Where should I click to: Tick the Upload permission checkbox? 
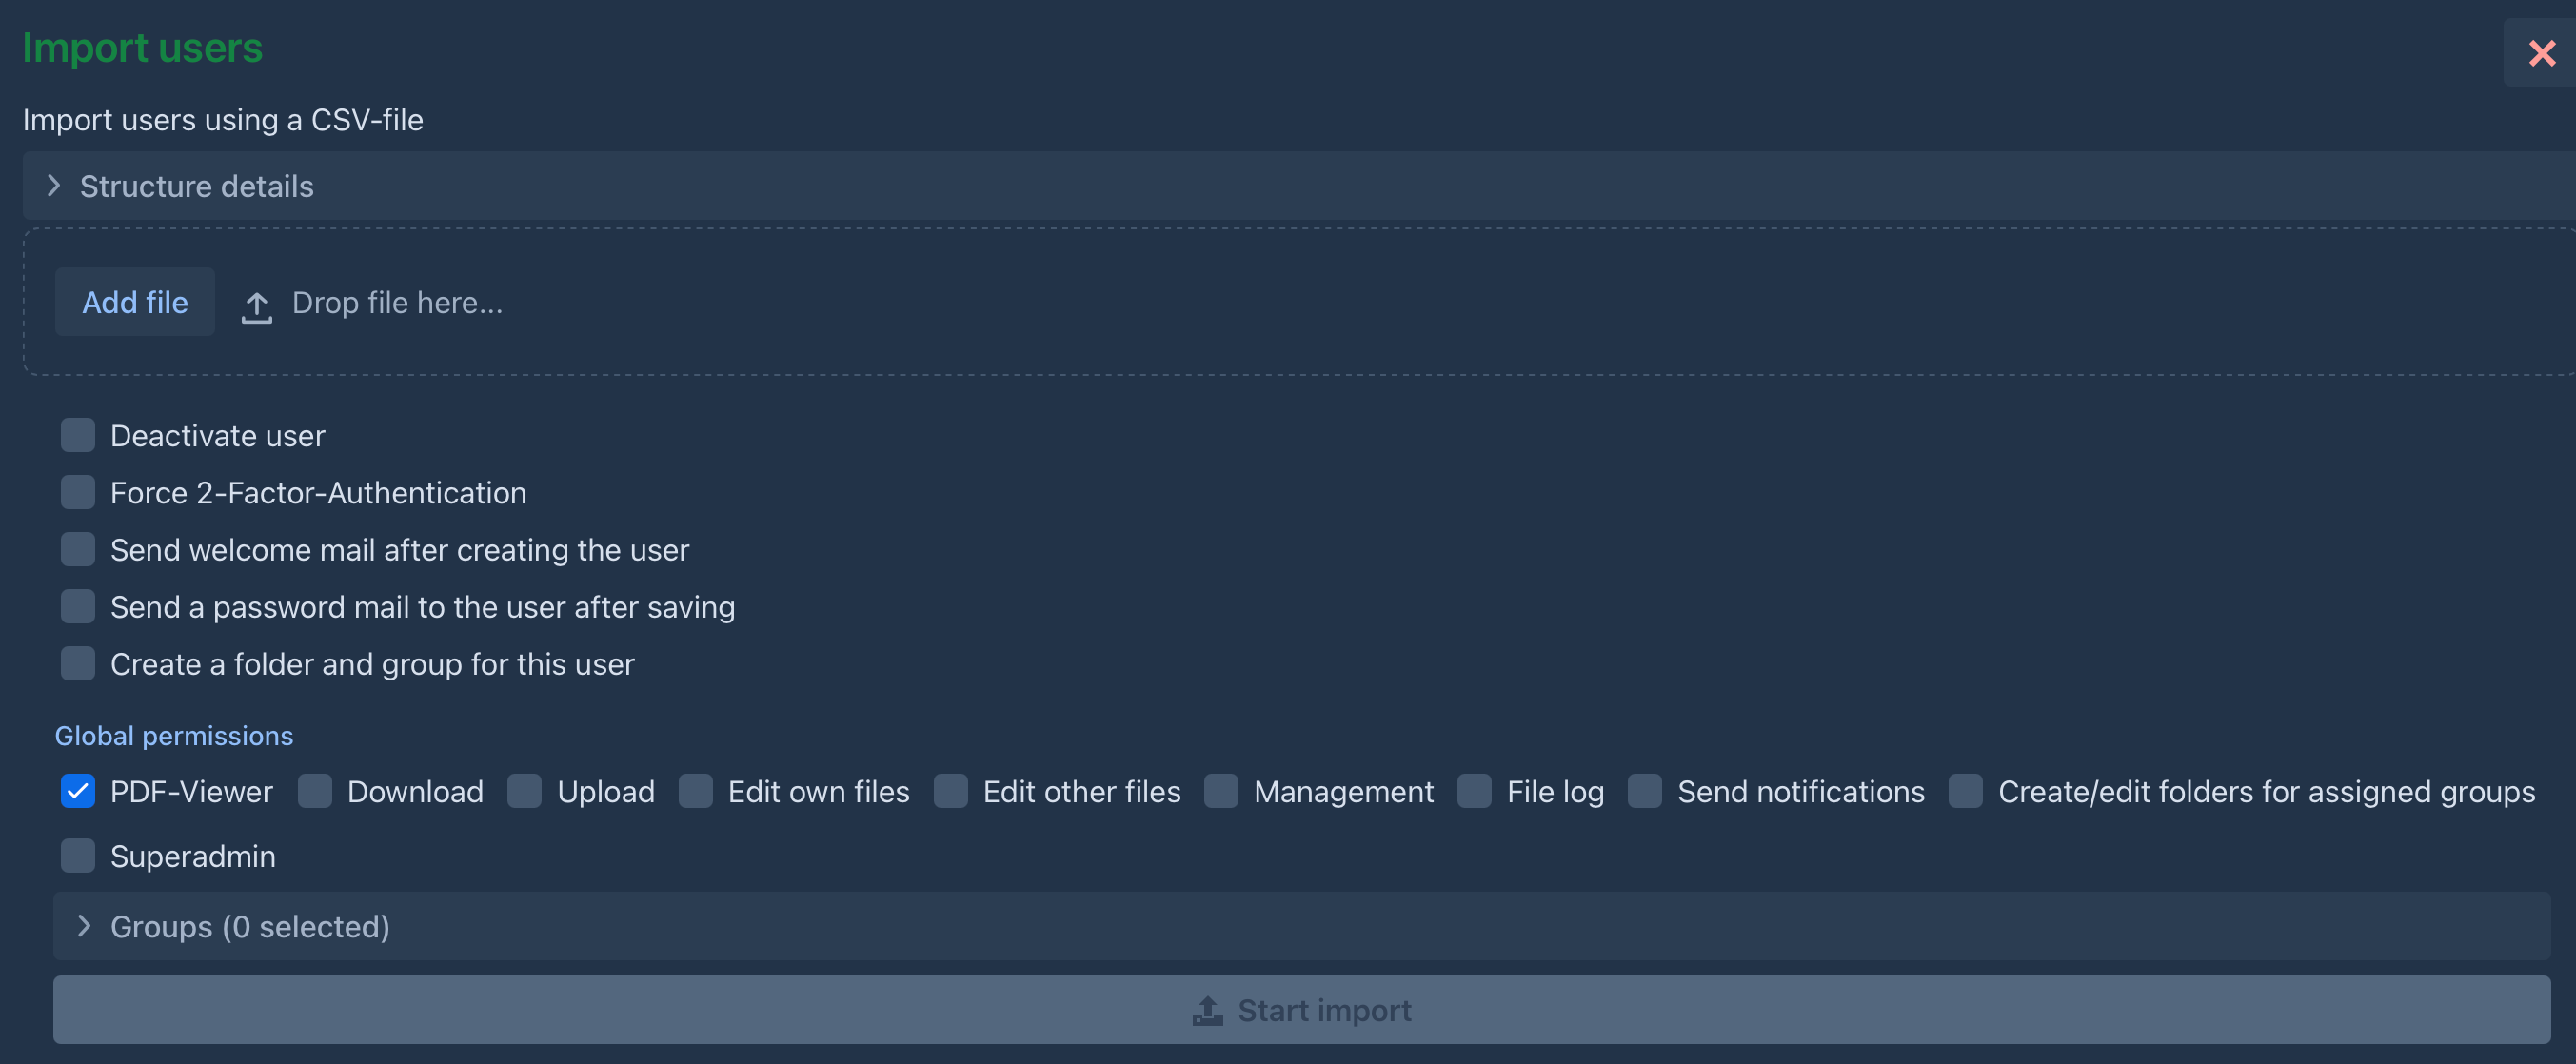pyautogui.click(x=525, y=791)
